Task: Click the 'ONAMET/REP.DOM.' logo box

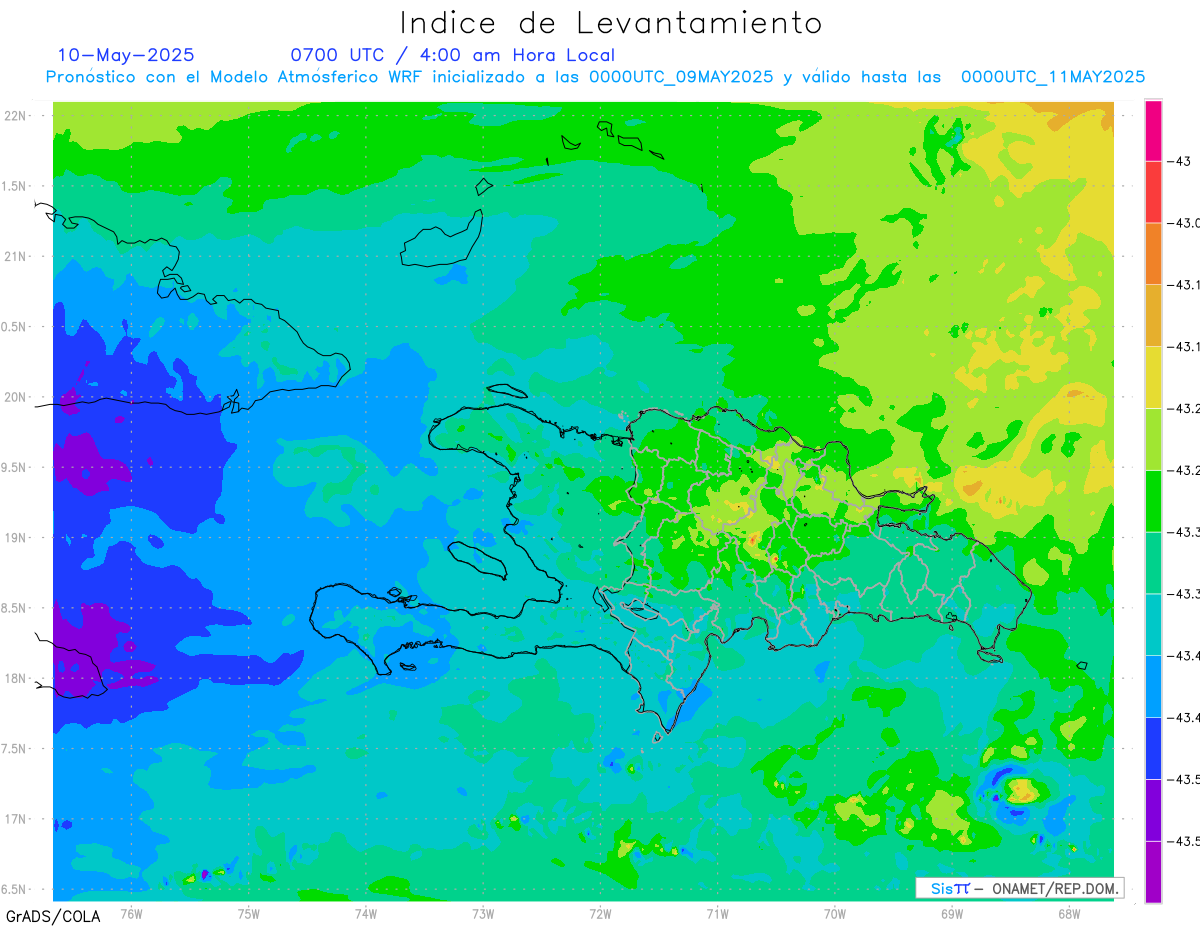Action: click(x=1019, y=888)
